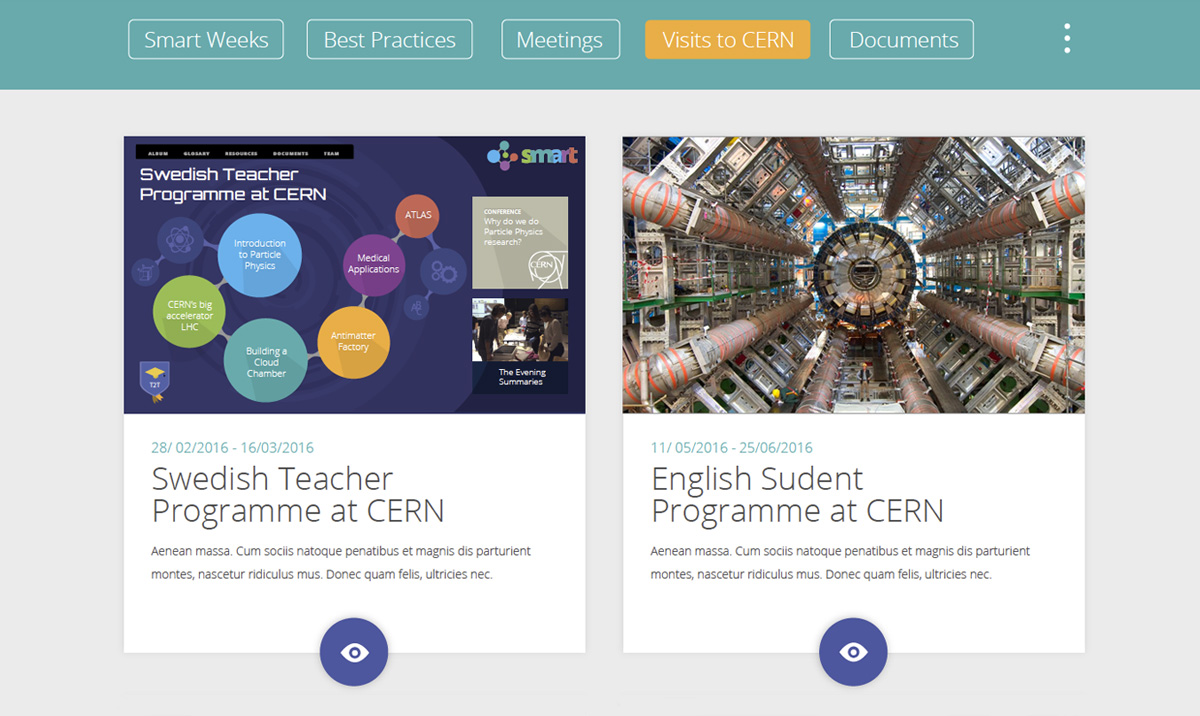Select the Visits to CERN tab
The image size is (1200, 716).
point(728,40)
